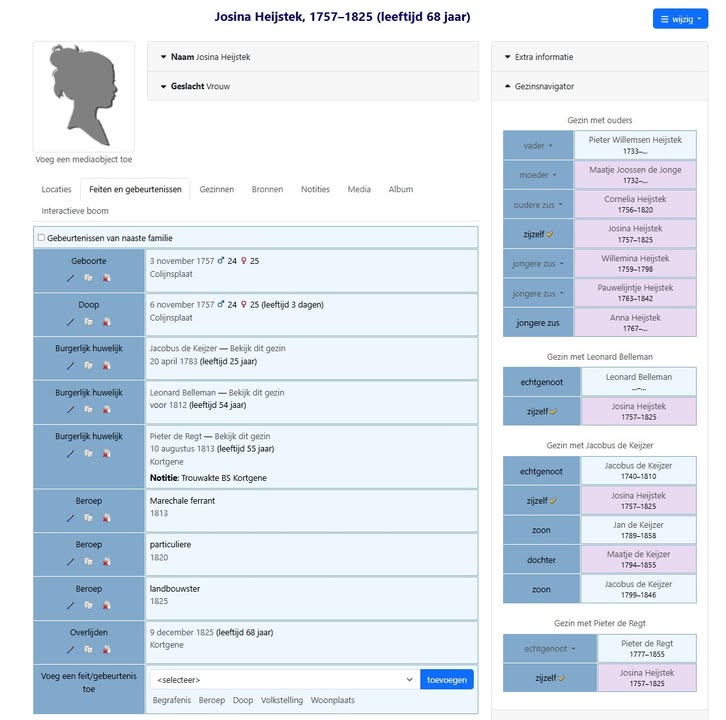The image size is (726, 720).
Task: Delete marriage event with Jacobus de Keijzer
Action: (106, 366)
